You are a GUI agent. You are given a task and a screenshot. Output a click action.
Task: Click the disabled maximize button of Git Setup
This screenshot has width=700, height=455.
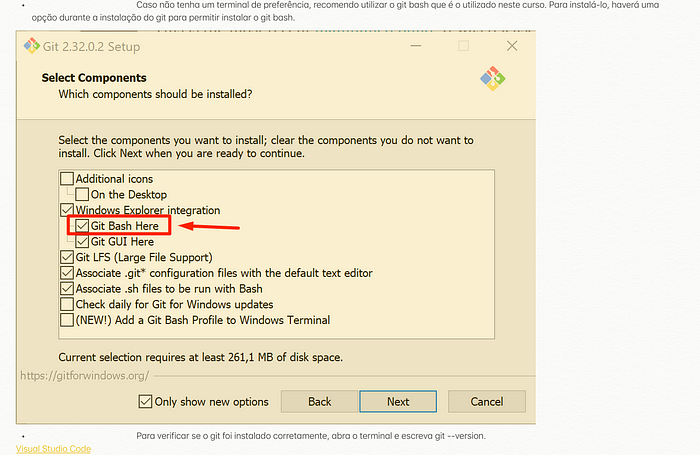[x=463, y=46]
